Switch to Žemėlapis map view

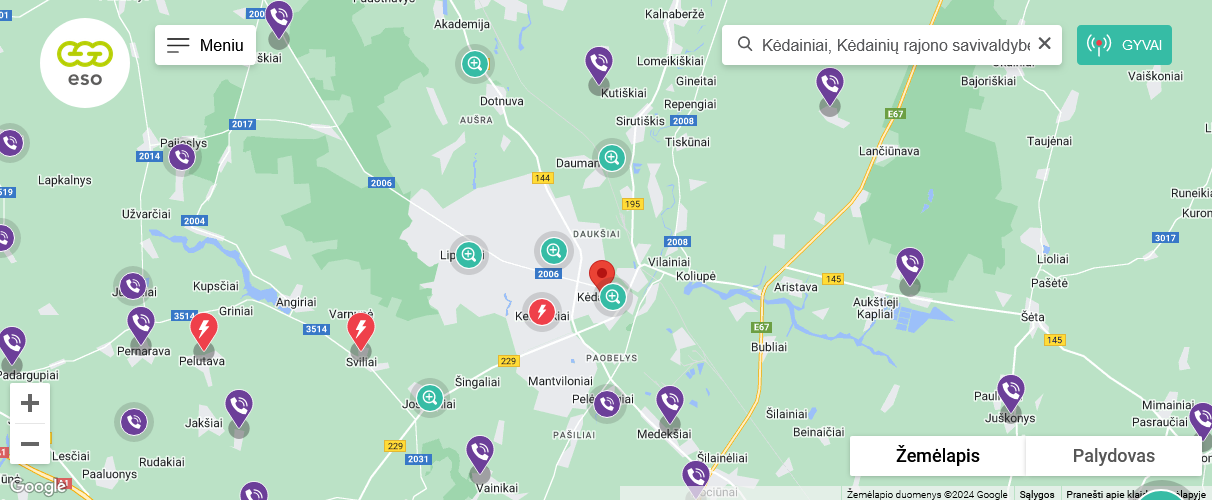(x=938, y=456)
